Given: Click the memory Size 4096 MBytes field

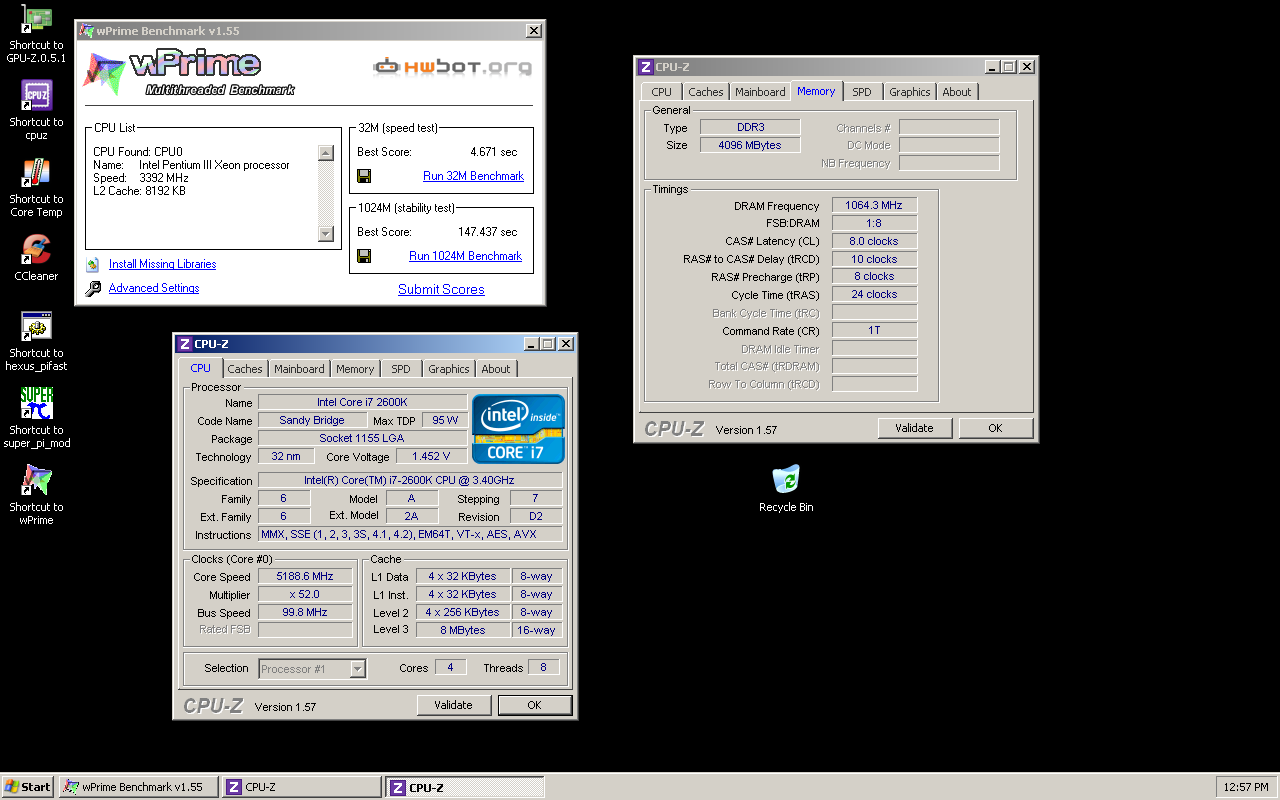Looking at the screenshot, I should (x=750, y=145).
